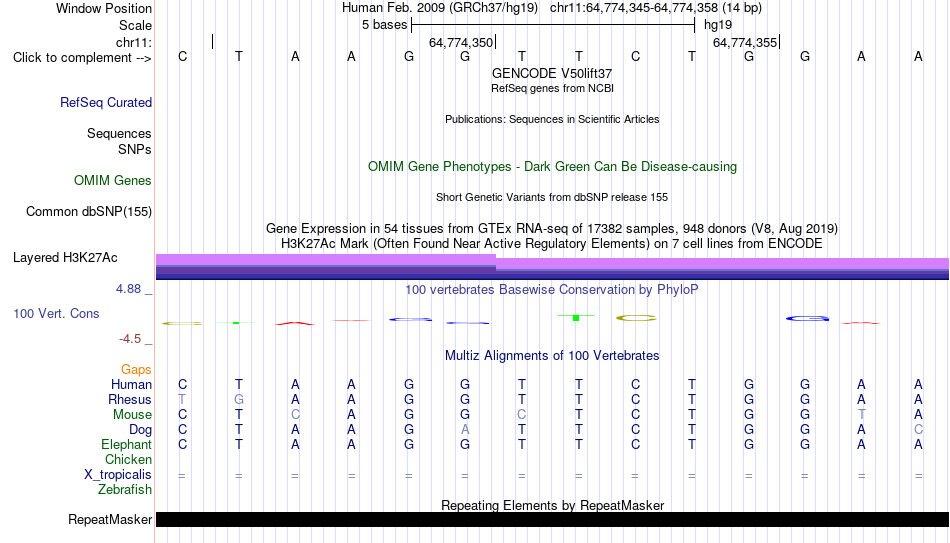Click the 64,774,355 ruler position label
The image size is (950, 543).
(745, 42)
